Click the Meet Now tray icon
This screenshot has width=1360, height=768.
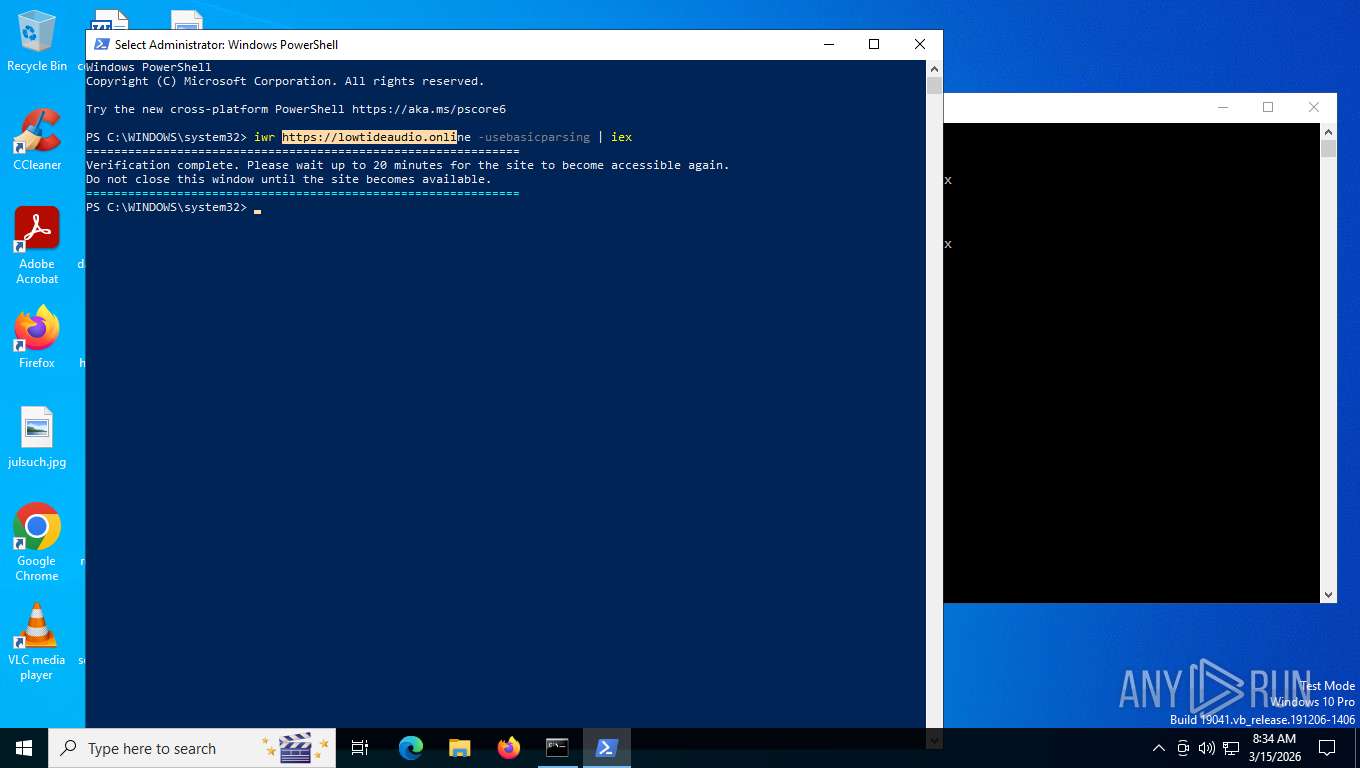(x=1183, y=748)
